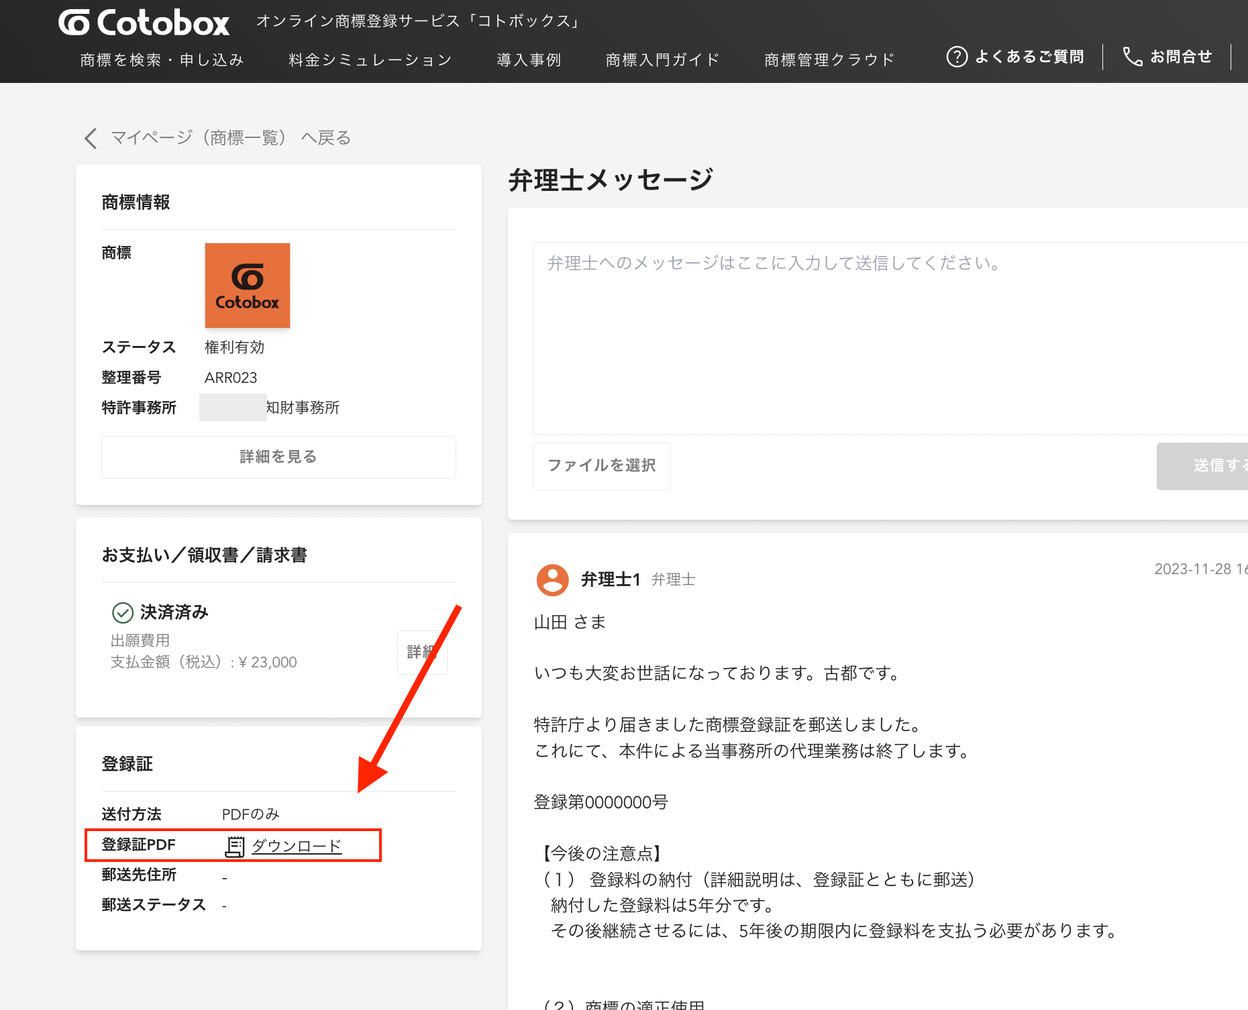Click the question mark FAQ icon
Image resolution: width=1248 pixels, height=1010 pixels.
click(x=956, y=57)
